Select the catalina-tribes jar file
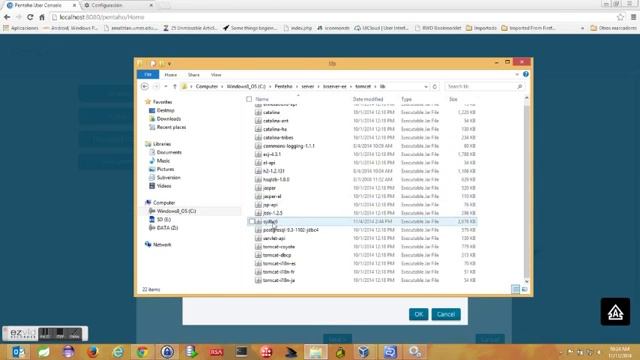 click(278, 138)
